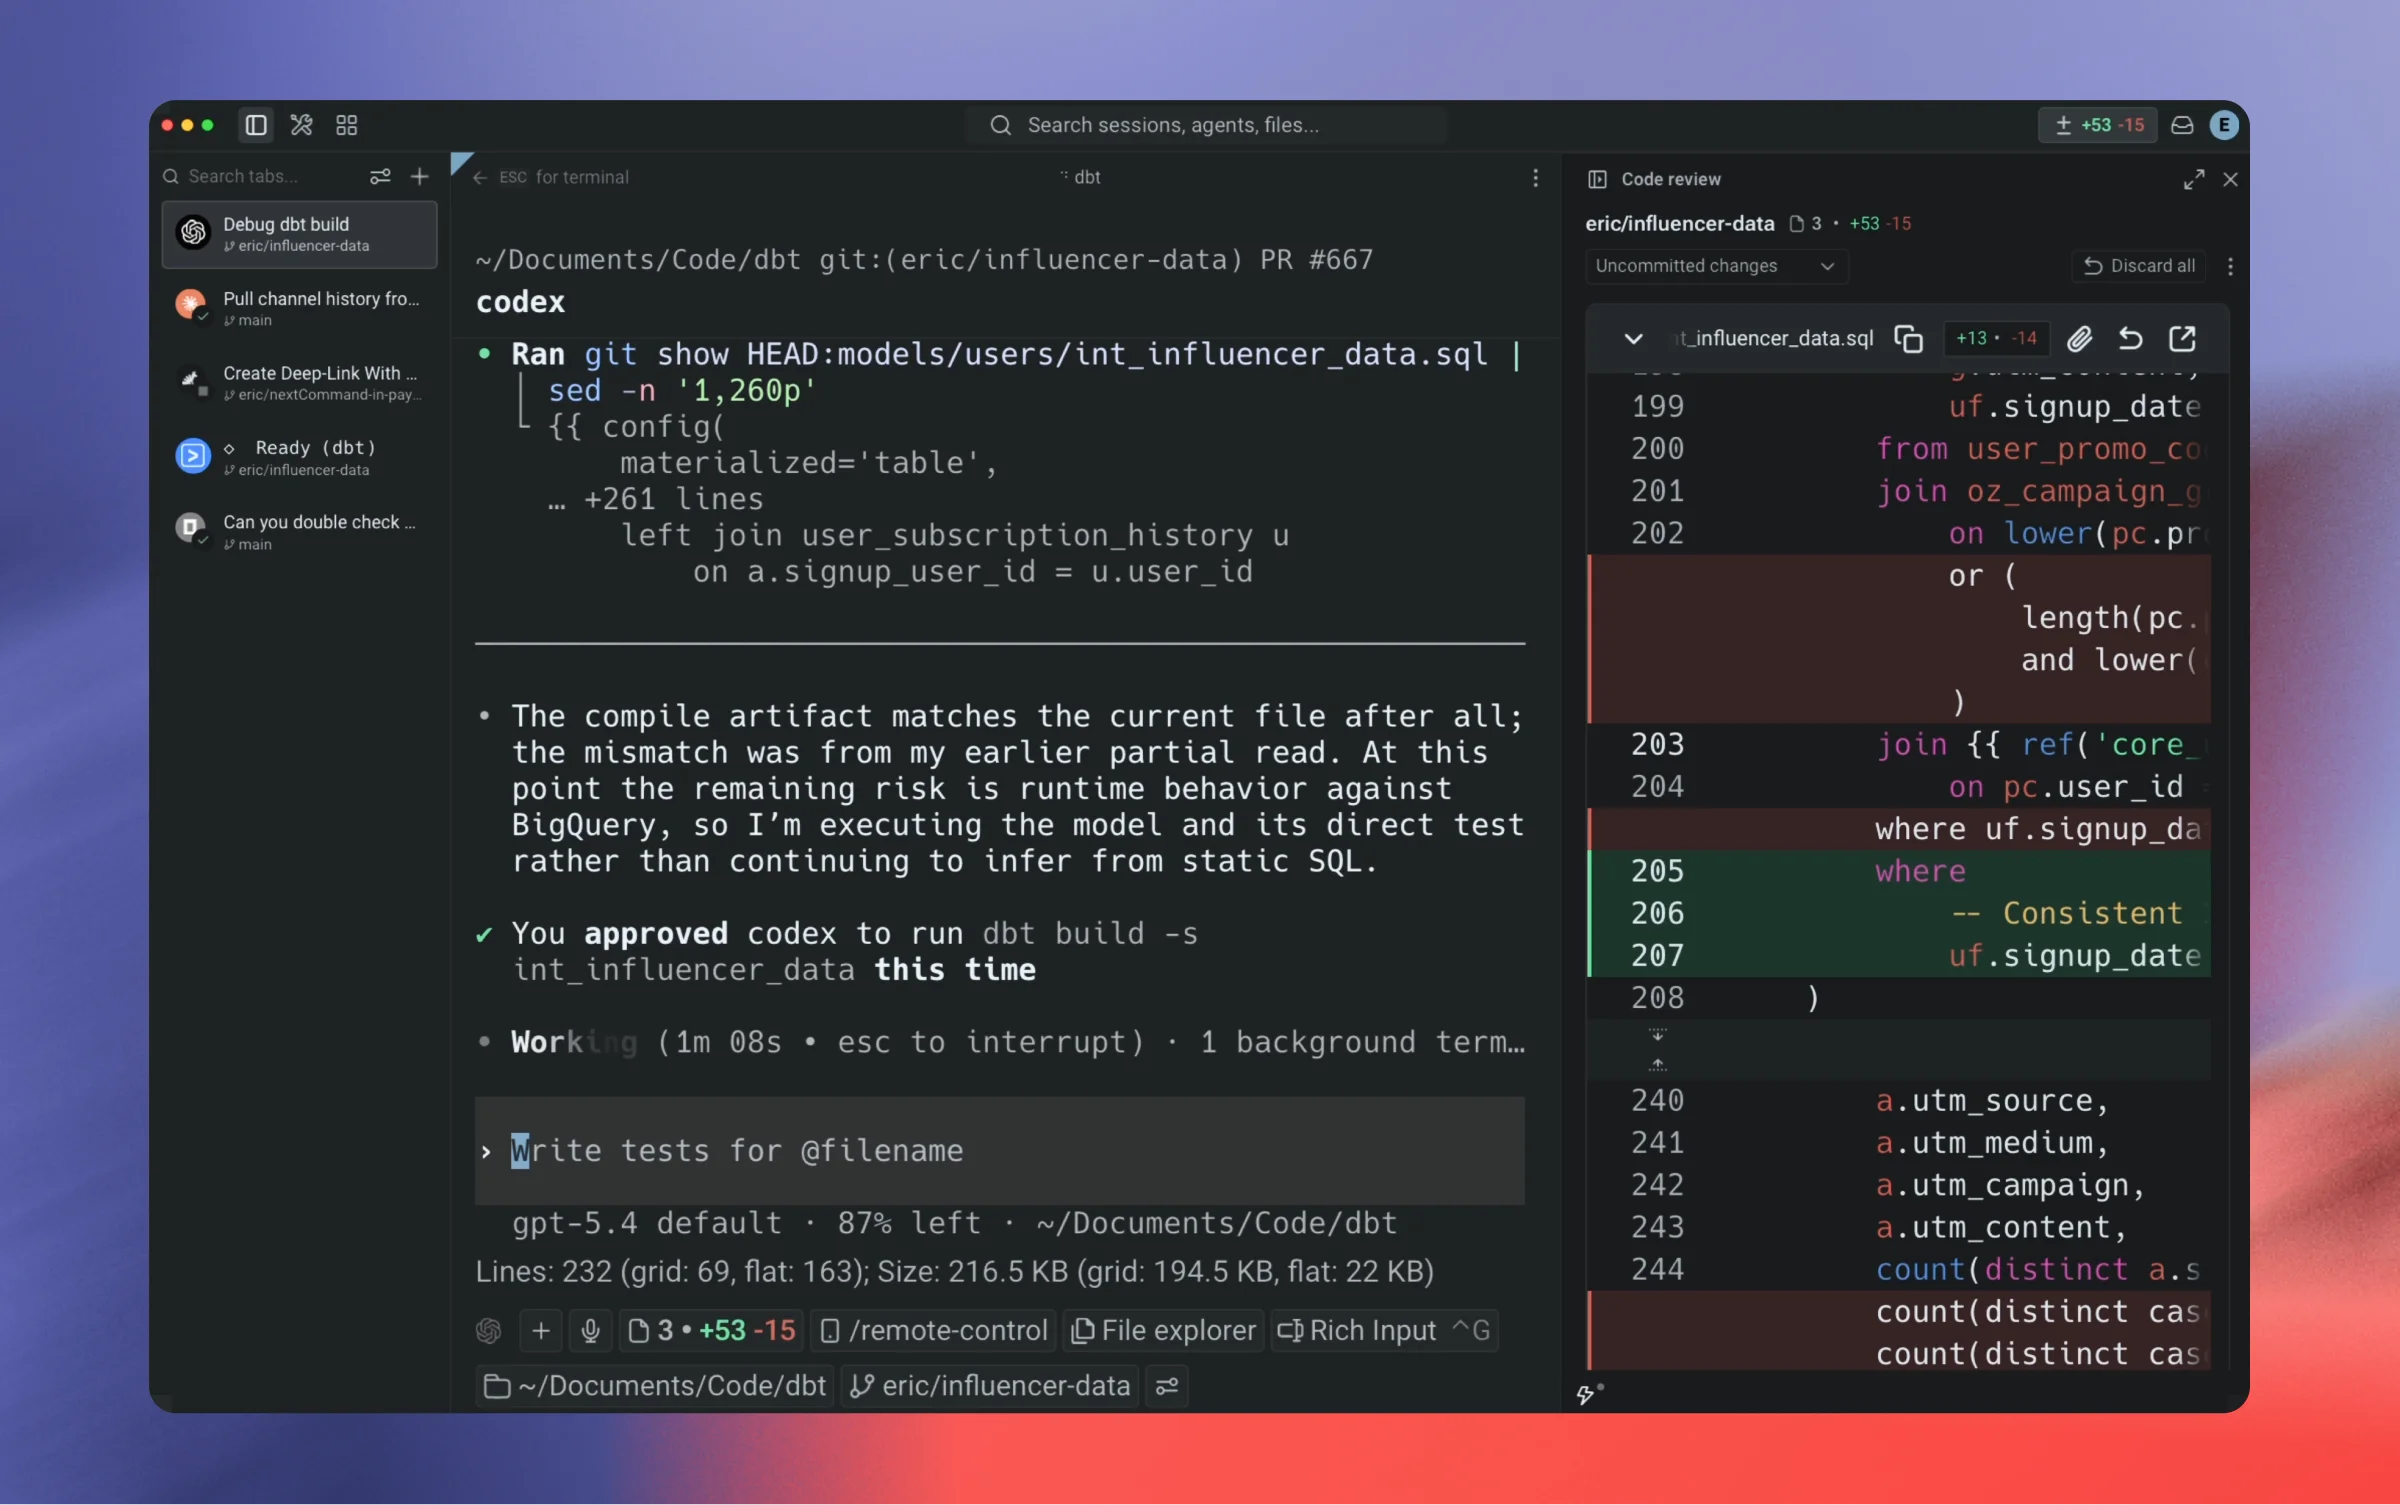The image size is (2400, 1505).
Task: Open code review more options menu
Action: click(2230, 266)
